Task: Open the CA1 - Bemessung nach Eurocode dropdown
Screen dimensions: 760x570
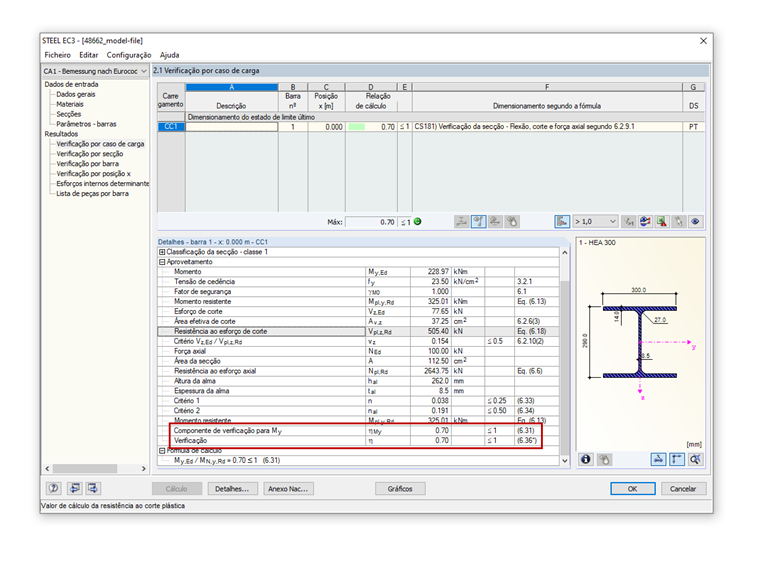Action: pos(95,71)
